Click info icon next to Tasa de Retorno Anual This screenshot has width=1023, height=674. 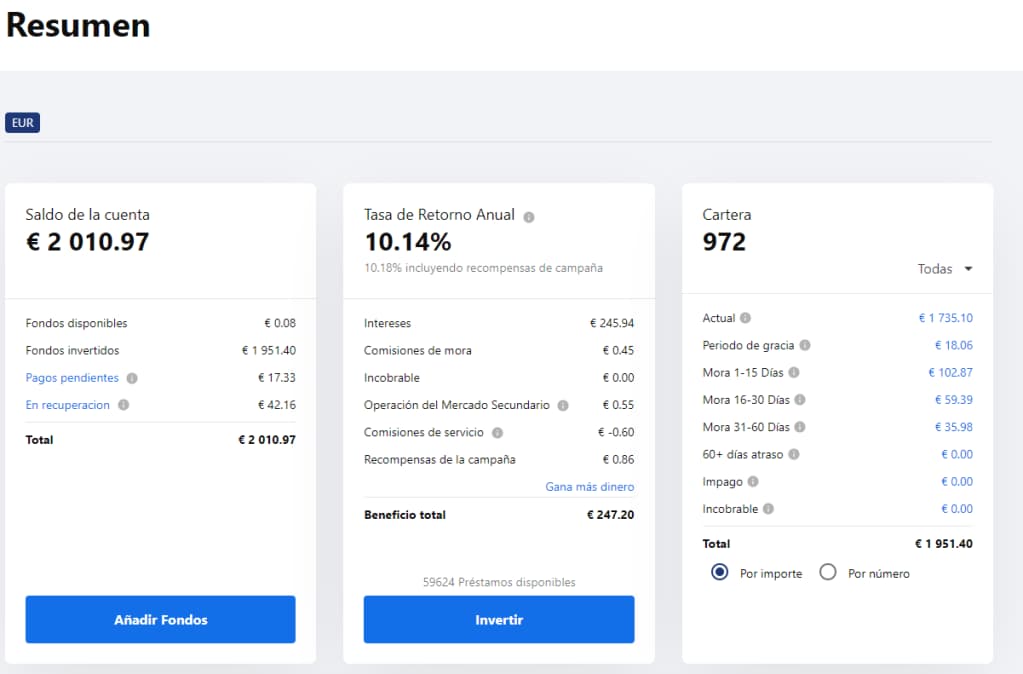(x=529, y=217)
